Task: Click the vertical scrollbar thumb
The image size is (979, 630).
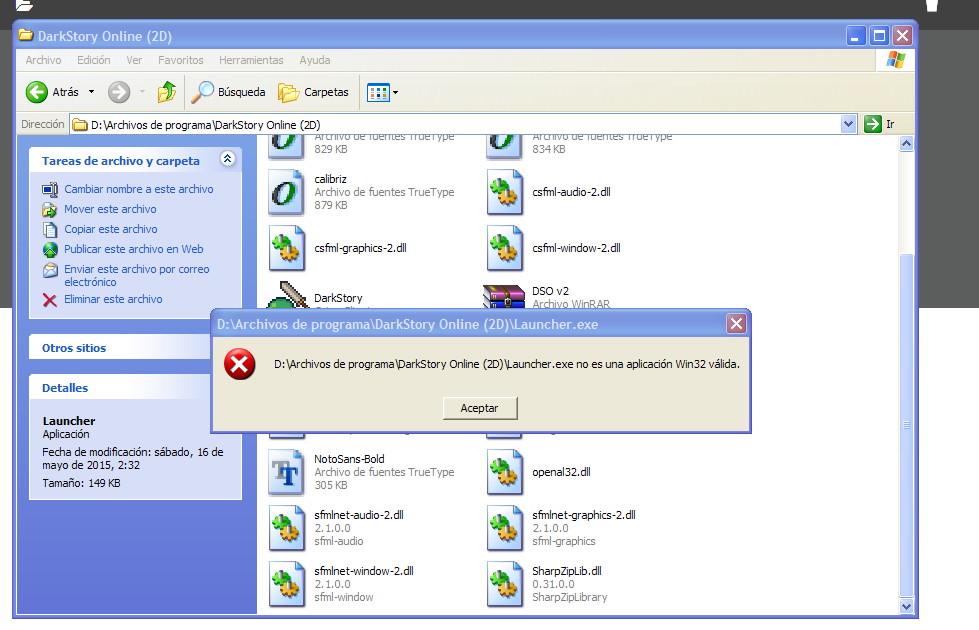Action: (x=907, y=425)
